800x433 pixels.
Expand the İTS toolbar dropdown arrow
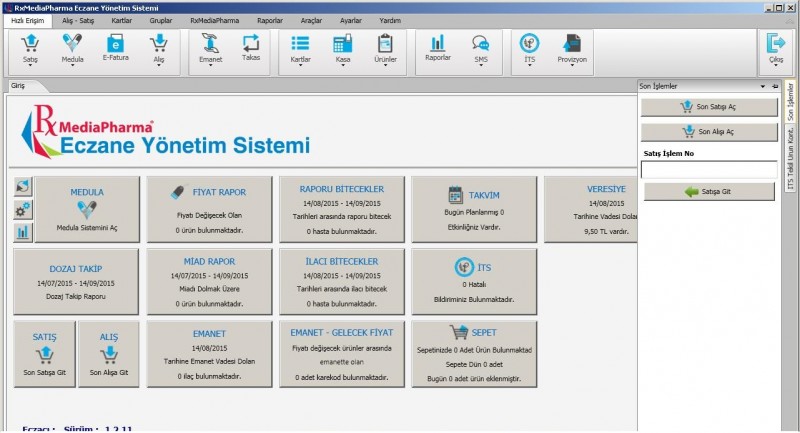[x=529, y=67]
